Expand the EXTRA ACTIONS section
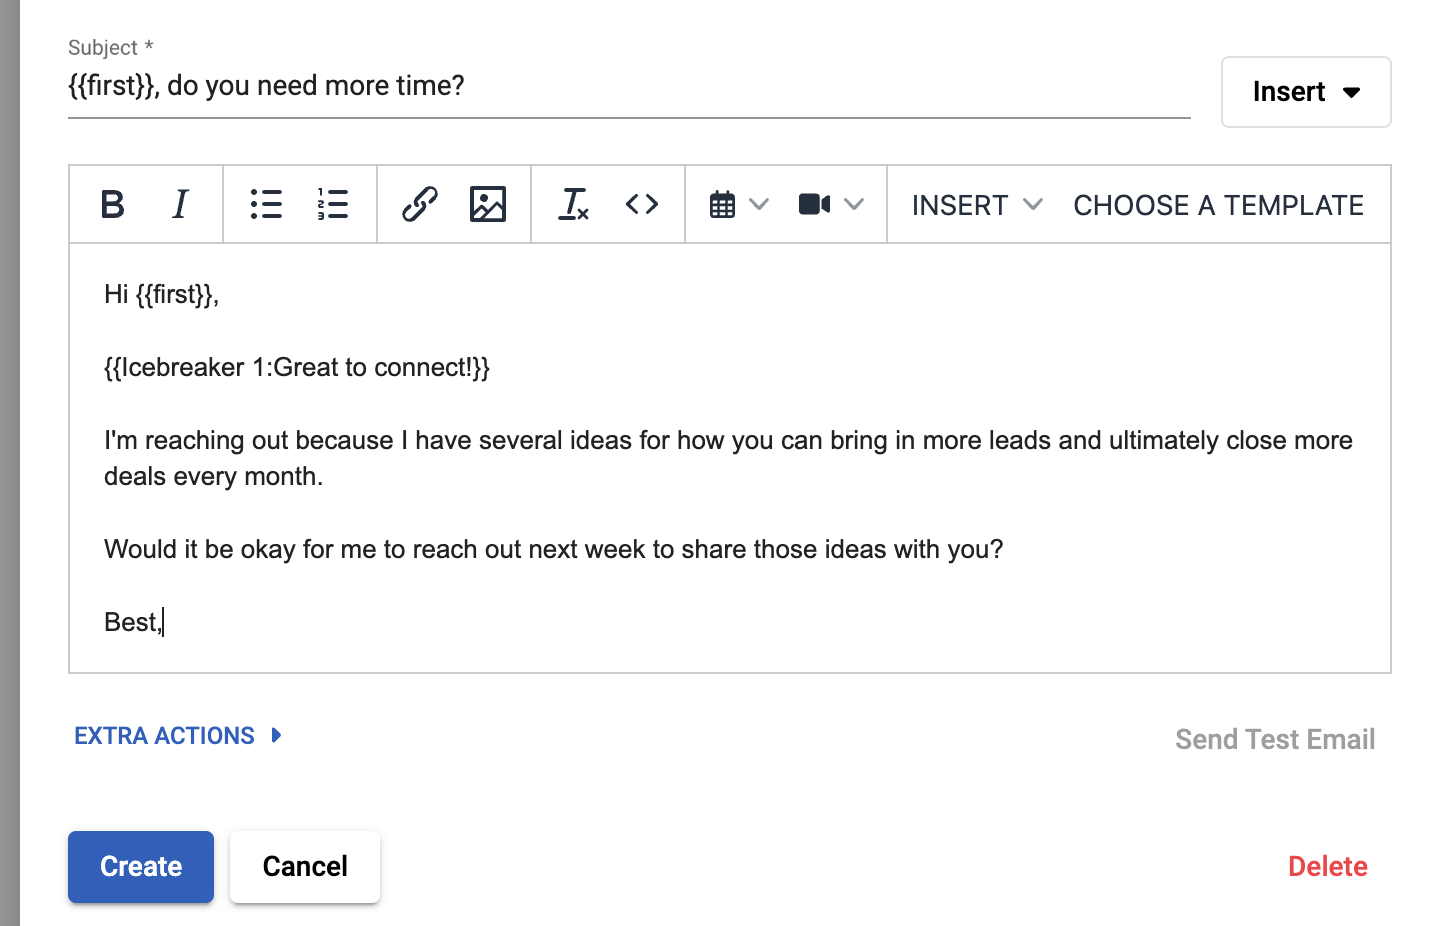The width and height of the screenshot is (1432, 926). click(178, 736)
